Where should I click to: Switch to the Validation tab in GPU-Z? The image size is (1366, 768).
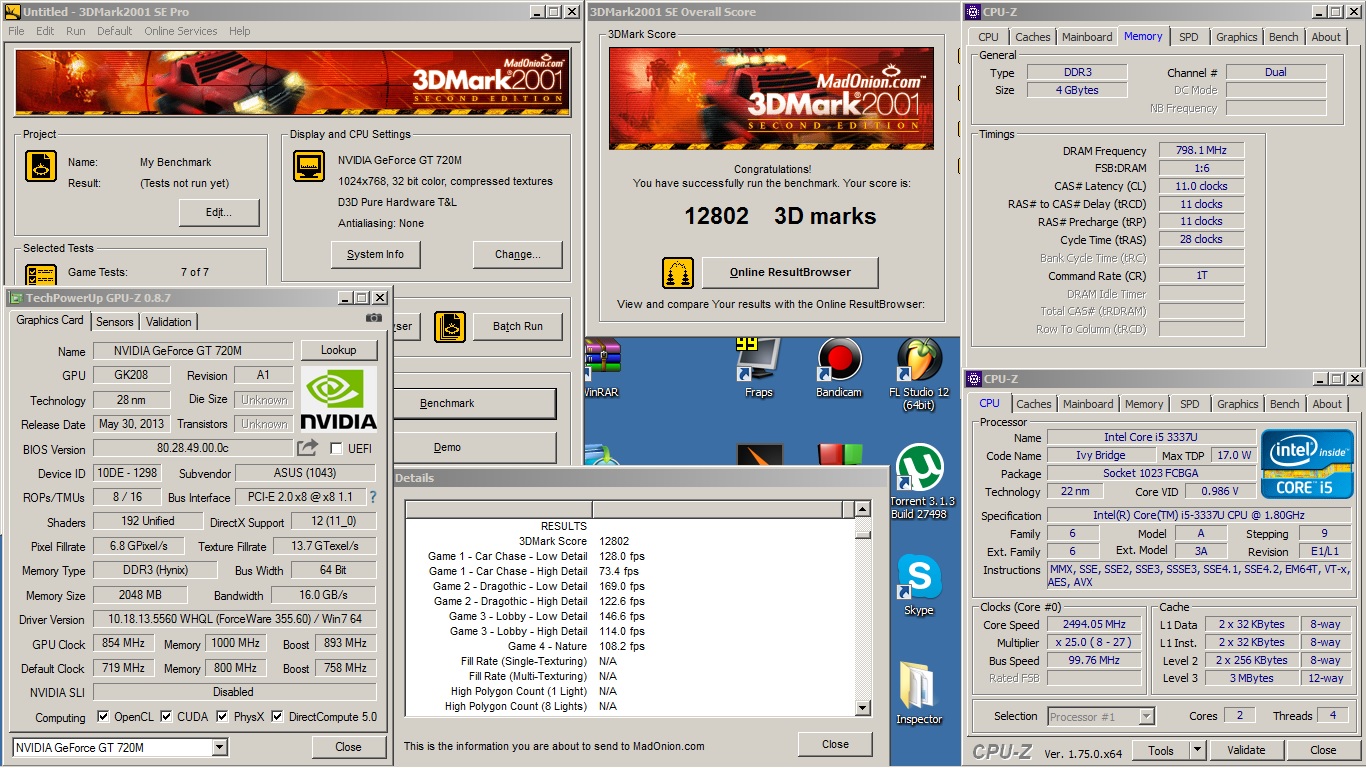click(x=168, y=322)
